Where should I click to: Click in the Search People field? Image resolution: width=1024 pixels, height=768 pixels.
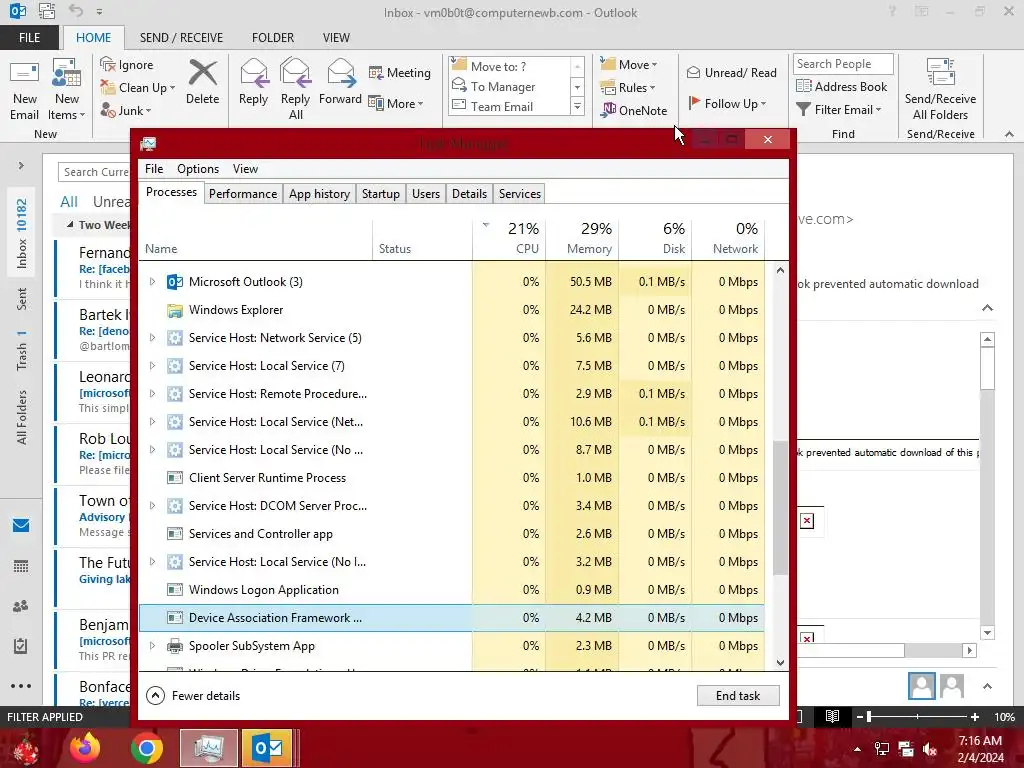pyautogui.click(x=842, y=63)
